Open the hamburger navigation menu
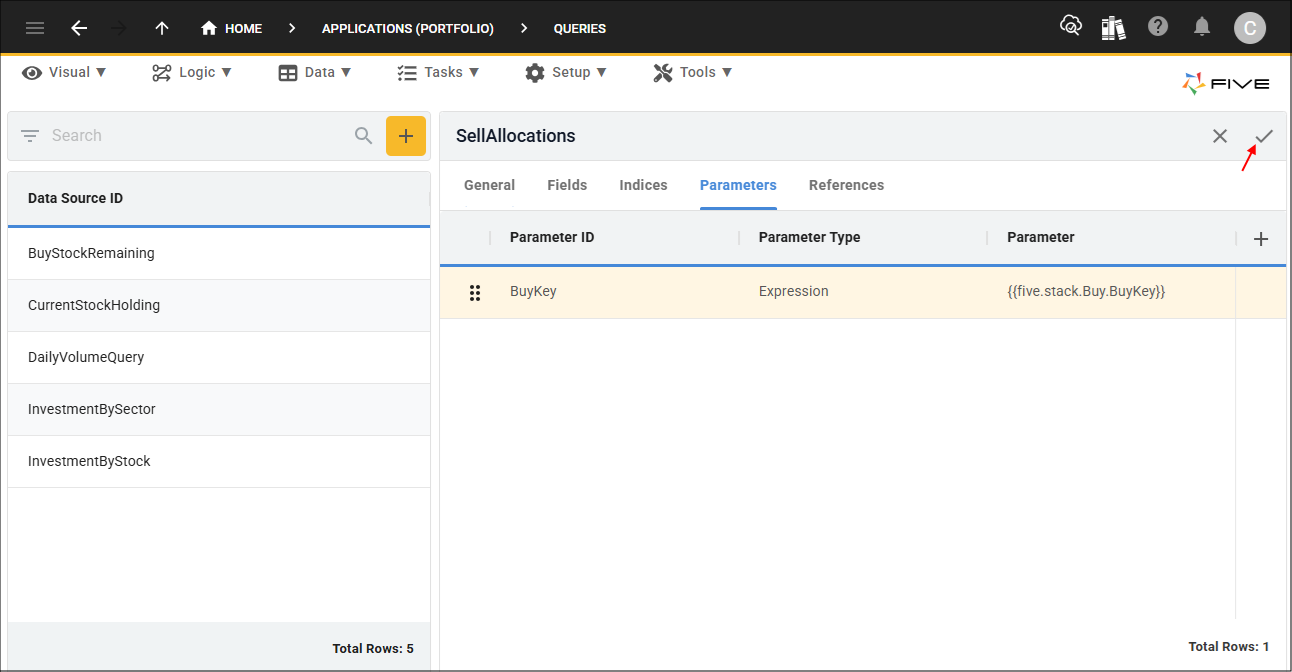This screenshot has width=1292, height=672. [x=35, y=28]
